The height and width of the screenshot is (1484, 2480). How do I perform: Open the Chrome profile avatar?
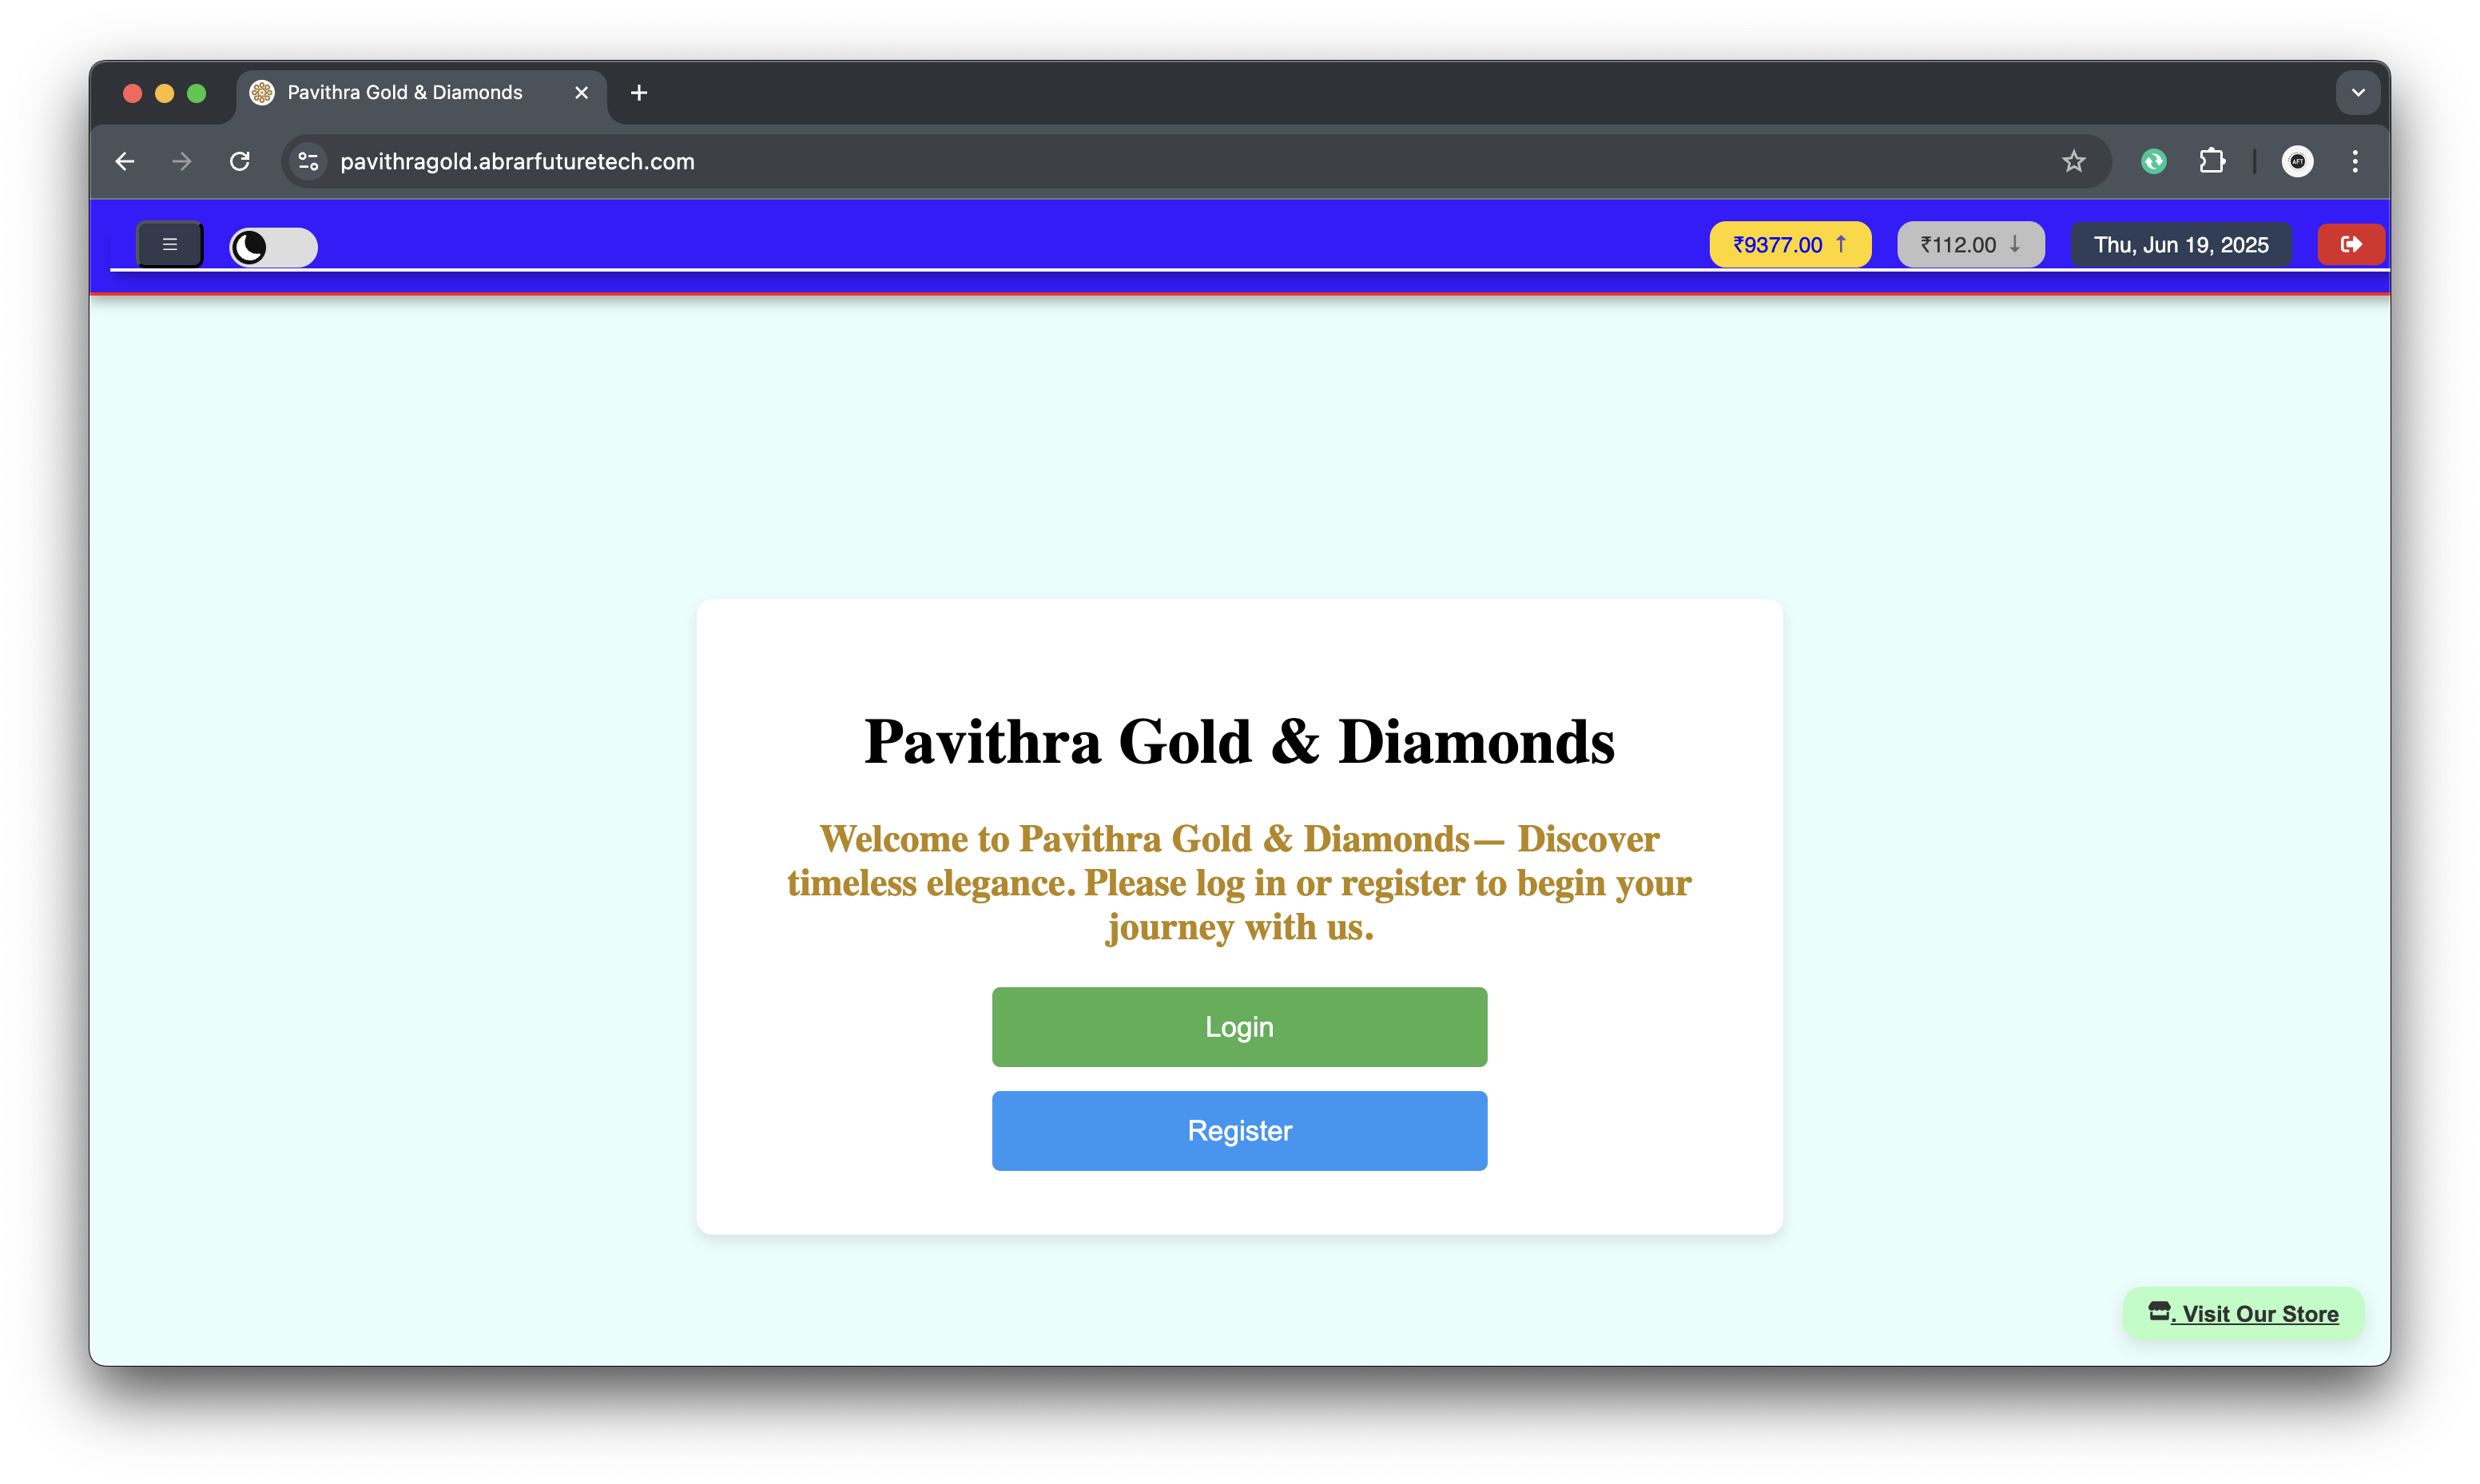point(2297,161)
